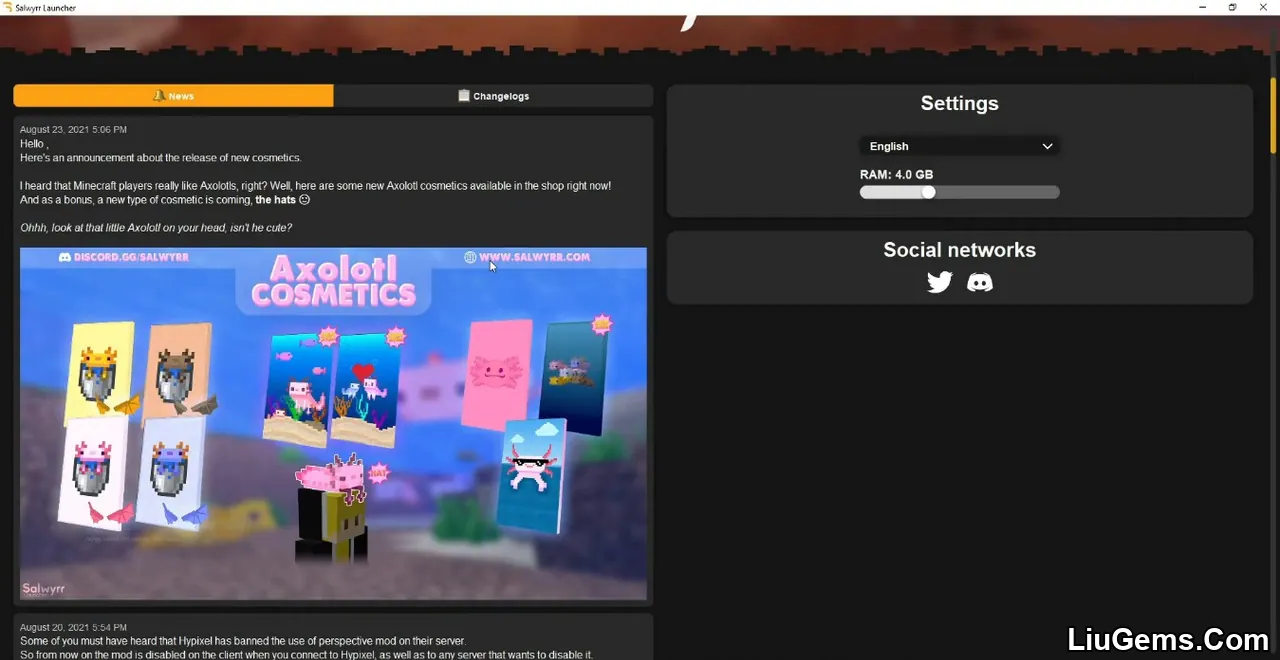Click the bold "the hats" text
The height and width of the screenshot is (660, 1280).
276,200
